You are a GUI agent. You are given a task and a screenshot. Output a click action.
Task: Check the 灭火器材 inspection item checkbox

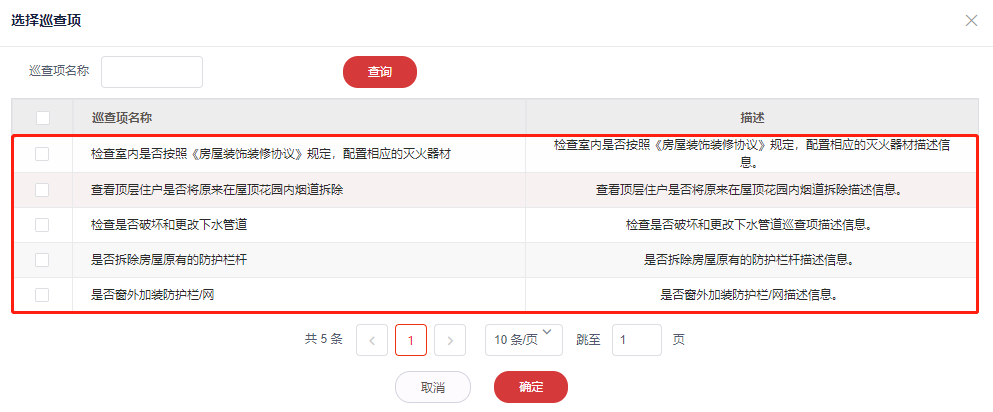pyautogui.click(x=42, y=154)
